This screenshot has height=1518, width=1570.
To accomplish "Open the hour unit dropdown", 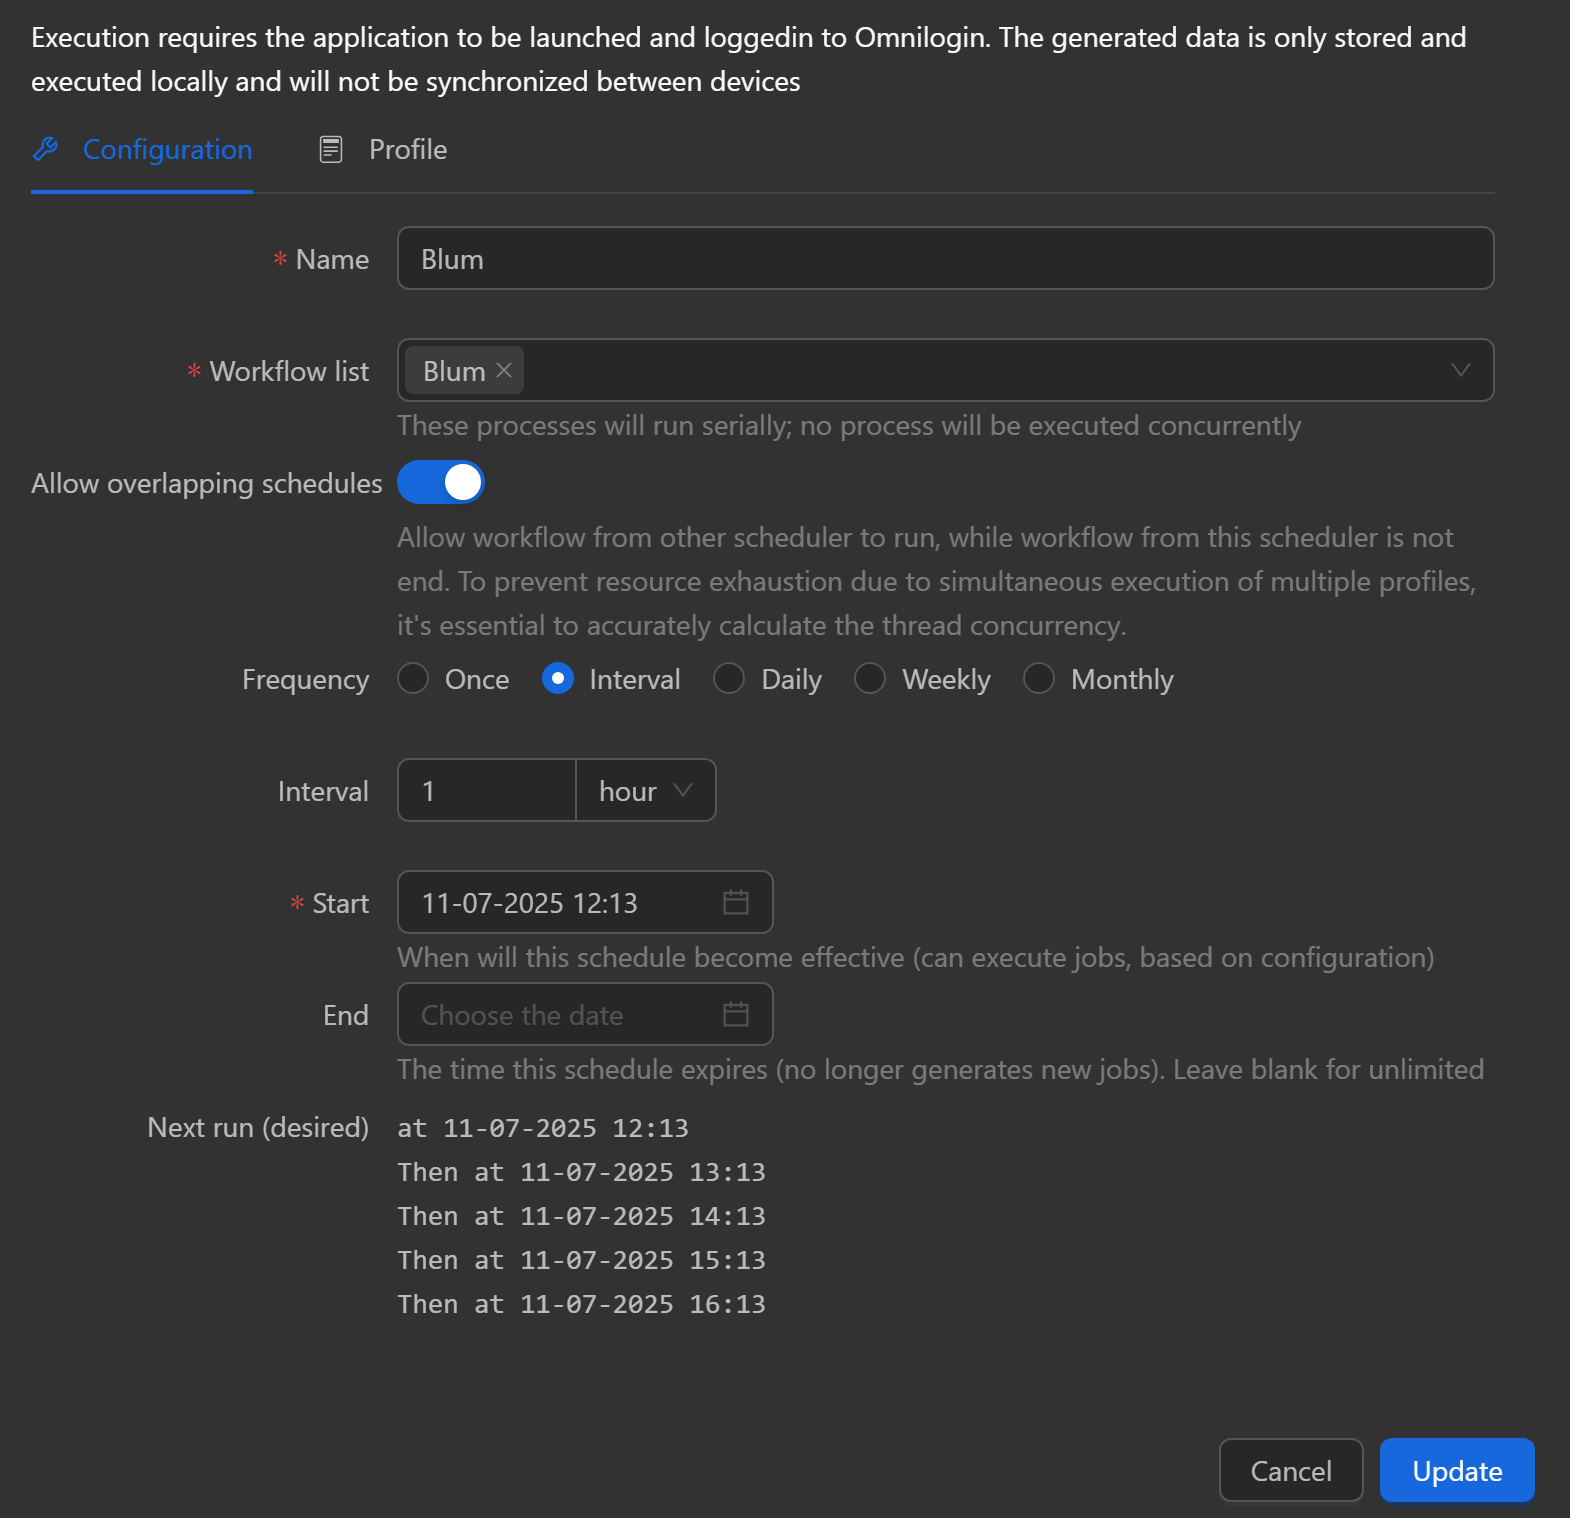I will [x=645, y=790].
